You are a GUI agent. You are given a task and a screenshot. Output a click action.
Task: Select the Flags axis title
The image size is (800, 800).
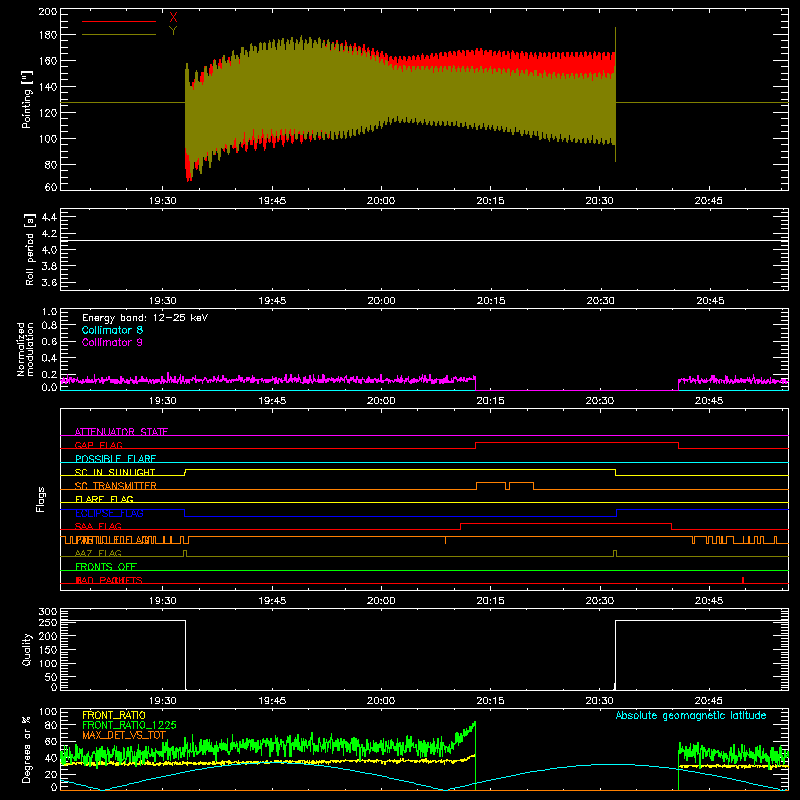pos(40,499)
